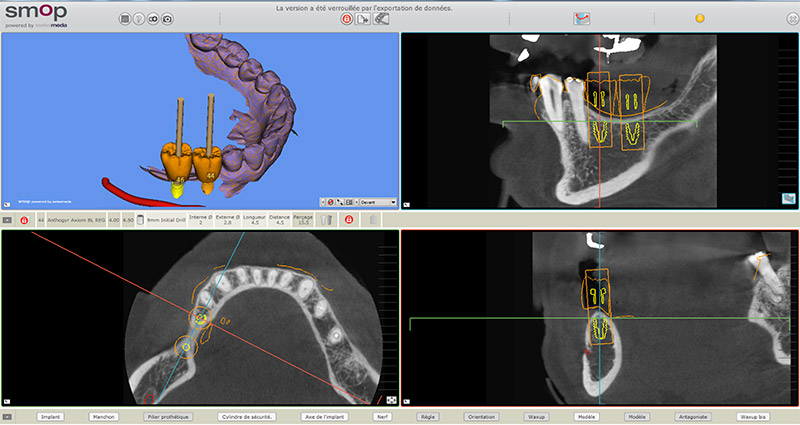The width and height of the screenshot is (800, 425).
Task: Click the Cylindre de sécurité button
Action: pos(246,415)
